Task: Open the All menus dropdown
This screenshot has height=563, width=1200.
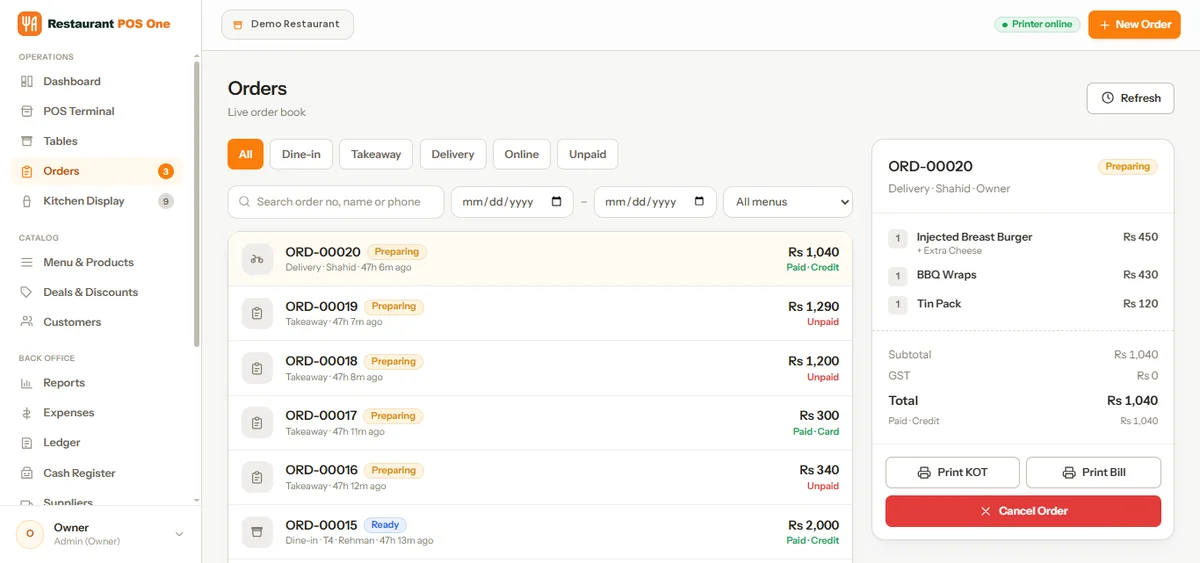Action: (x=788, y=201)
